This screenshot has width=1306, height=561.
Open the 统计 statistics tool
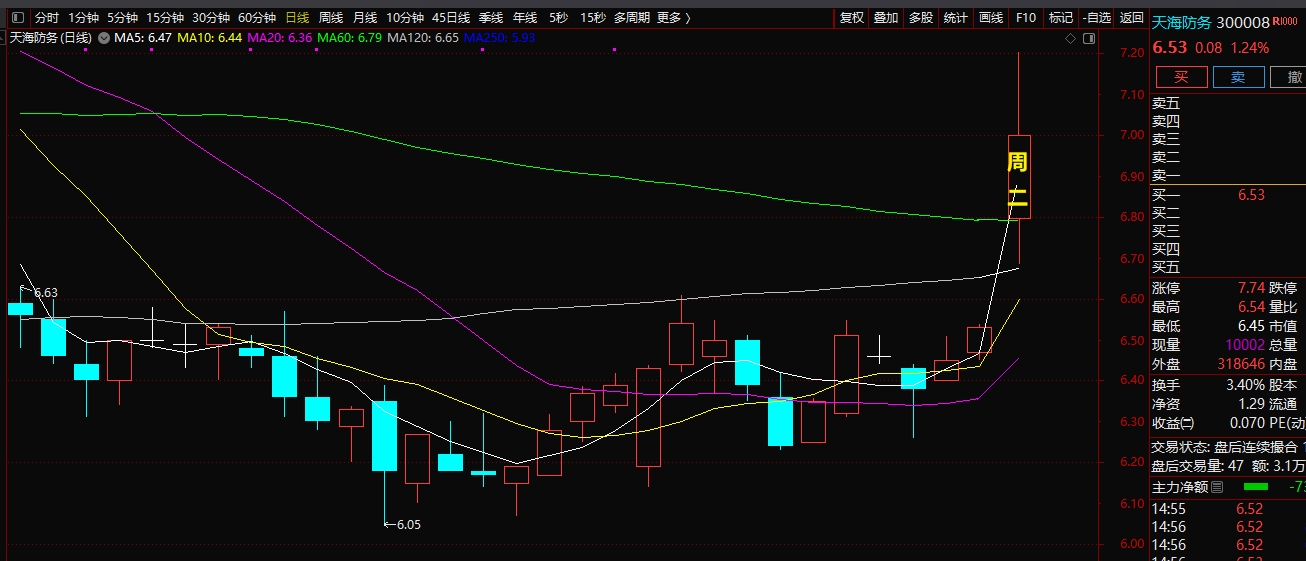tap(955, 18)
